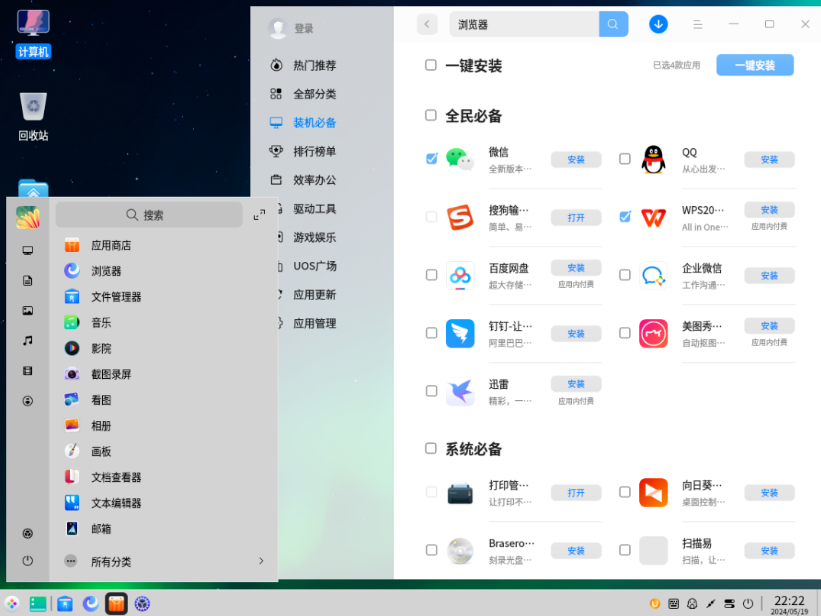Open control center icon in taskbar
The image size is (821, 616).
[142, 603]
